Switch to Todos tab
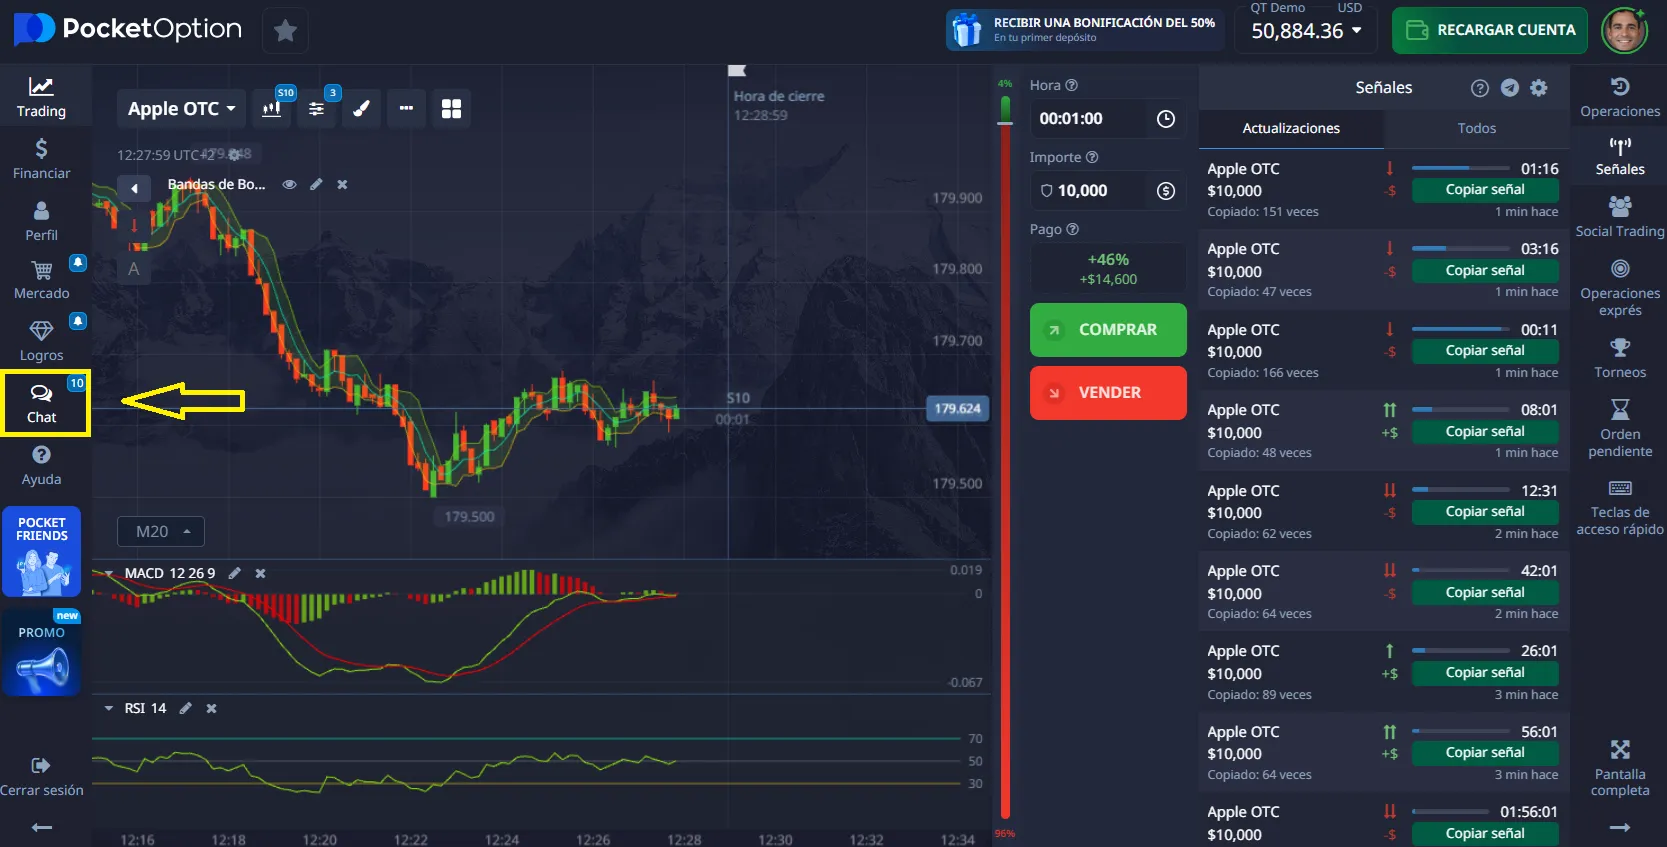Image resolution: width=1667 pixels, height=847 pixels. point(1477,128)
